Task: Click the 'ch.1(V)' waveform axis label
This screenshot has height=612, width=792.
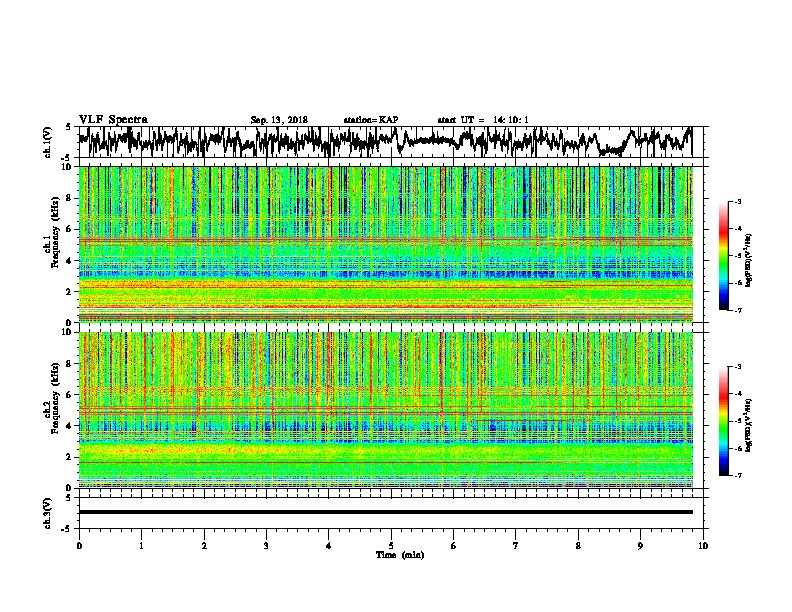Action: pyautogui.click(x=48, y=142)
